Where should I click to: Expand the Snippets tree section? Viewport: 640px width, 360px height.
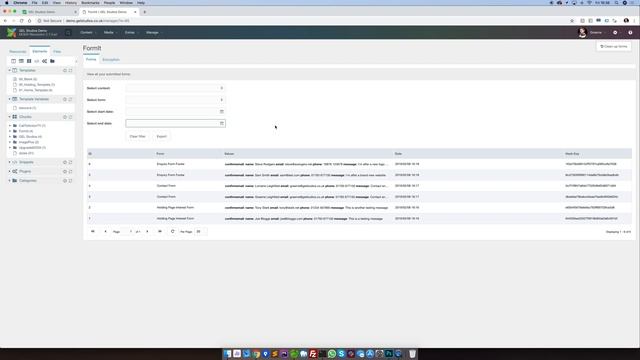tap(10, 162)
